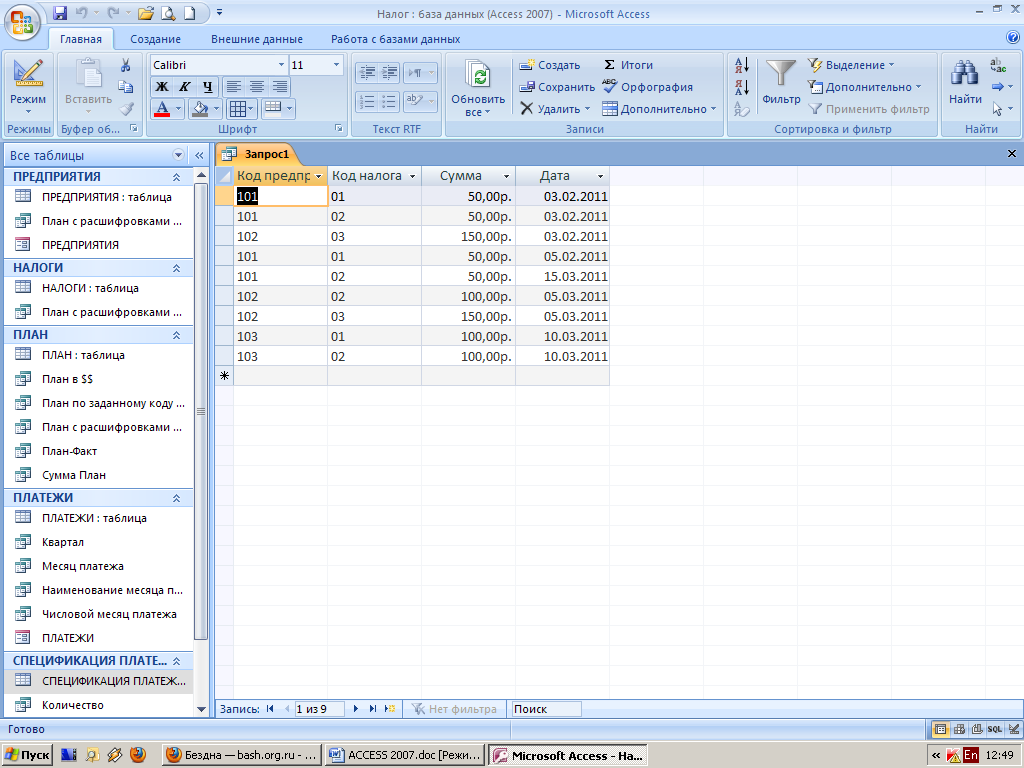Toggle underline (Ч) formatting
This screenshot has height=768, width=1024.
click(x=207, y=86)
